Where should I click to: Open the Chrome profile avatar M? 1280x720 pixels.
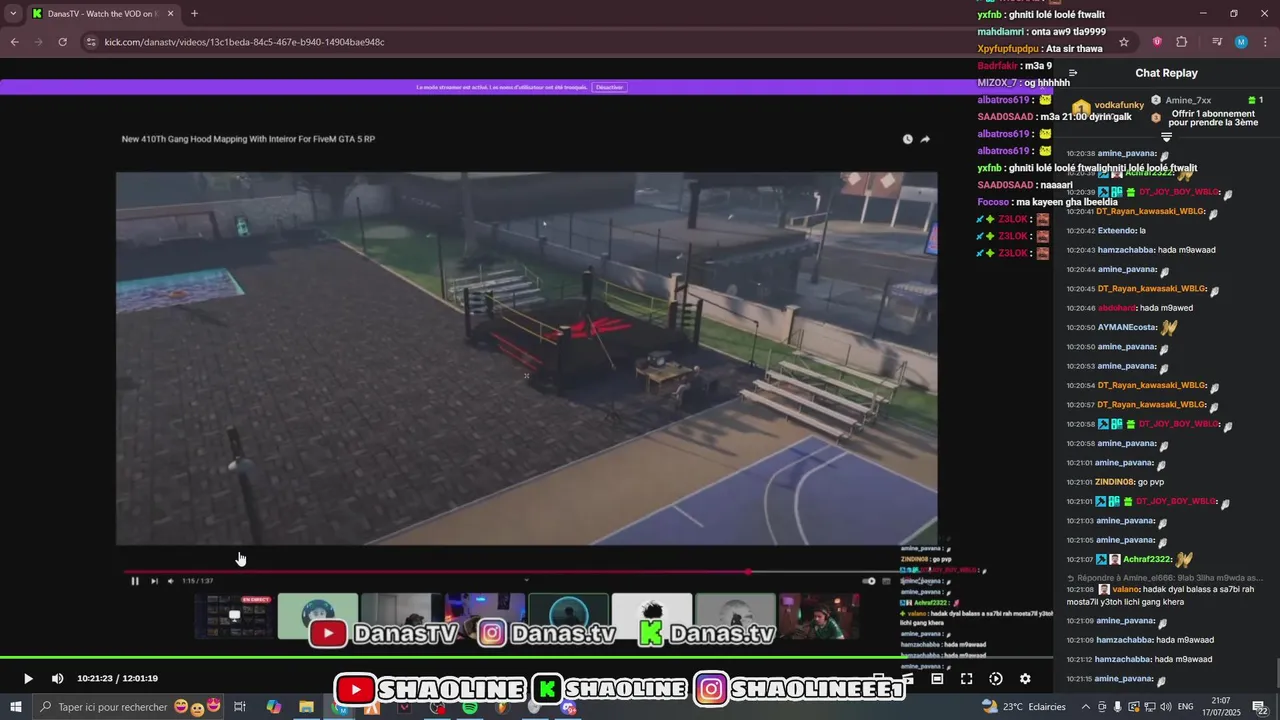click(x=1241, y=42)
